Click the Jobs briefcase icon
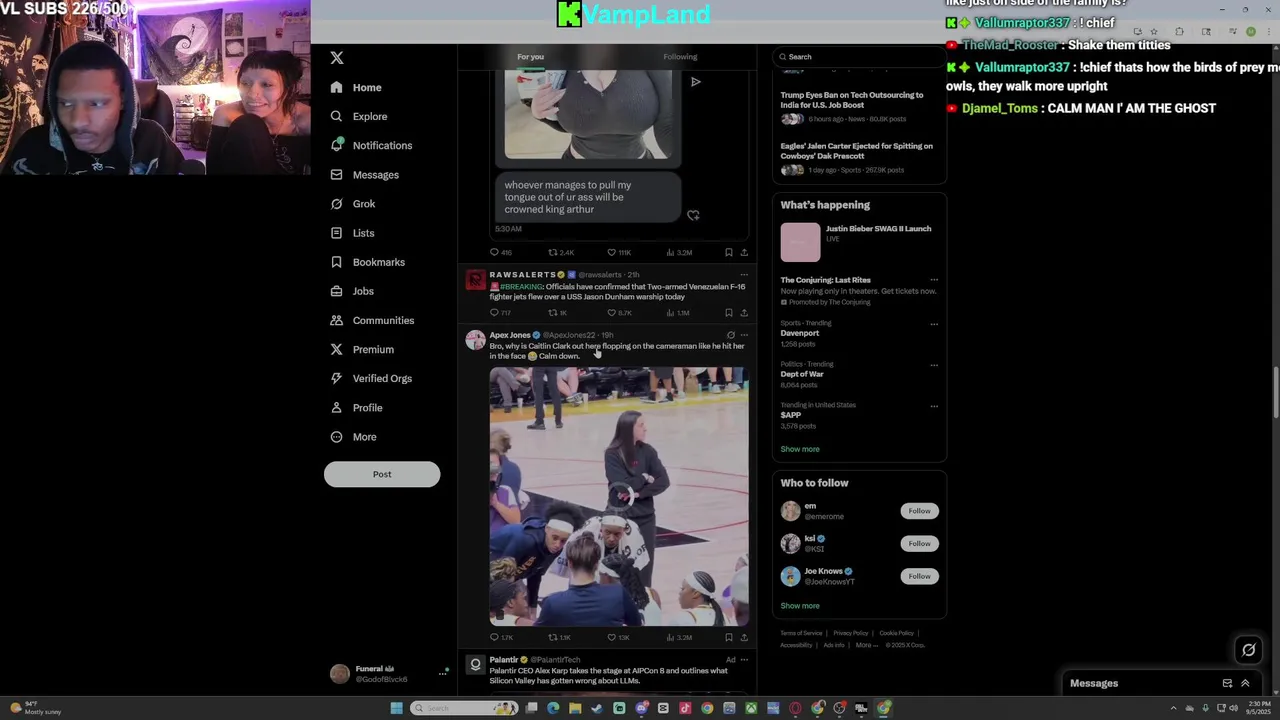The width and height of the screenshot is (1280, 720). [336, 291]
